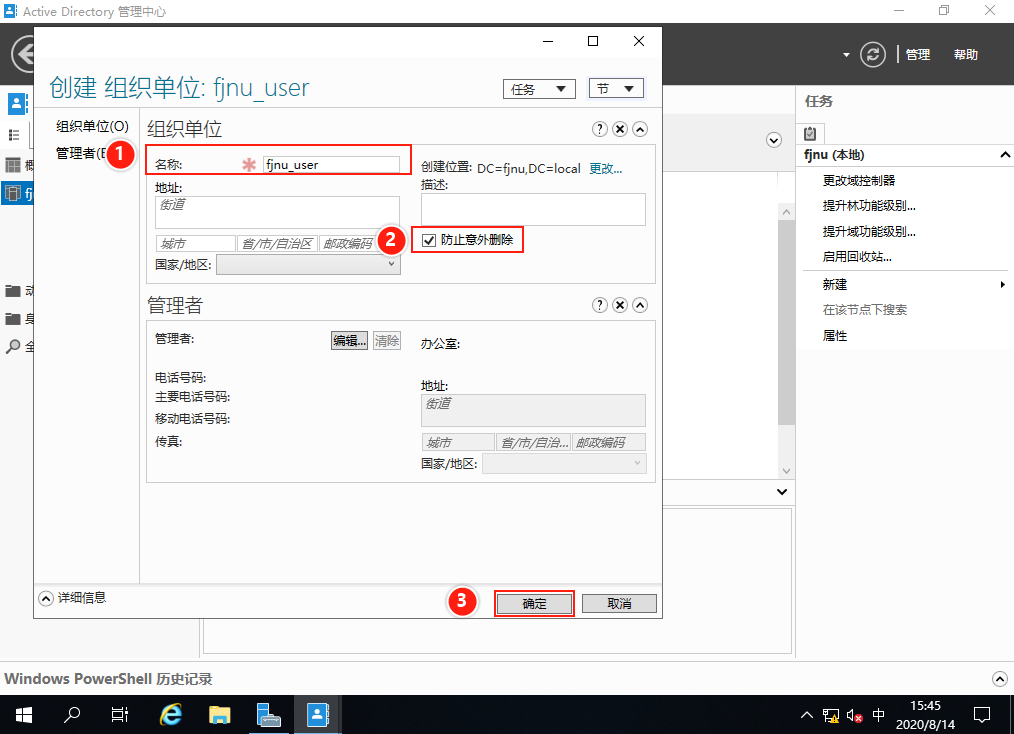The width and height of the screenshot is (1014, 734).
Task: Click the close-section icon of 组织单位 section
Action: [620, 129]
